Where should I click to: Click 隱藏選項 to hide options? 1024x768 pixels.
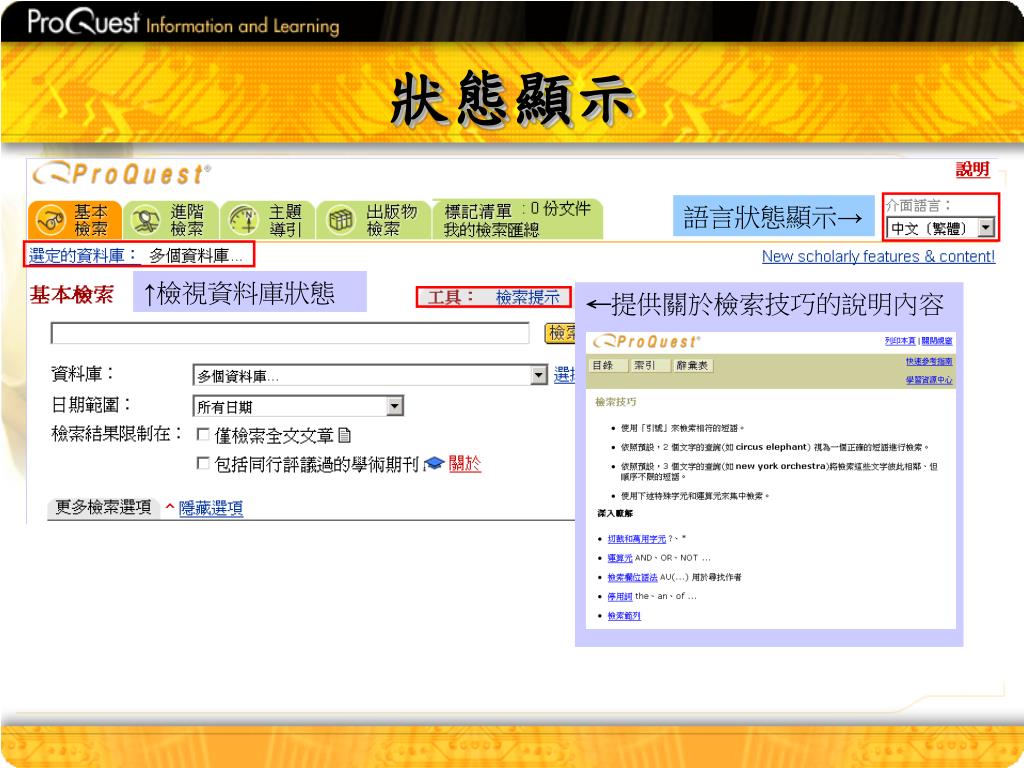coord(211,508)
